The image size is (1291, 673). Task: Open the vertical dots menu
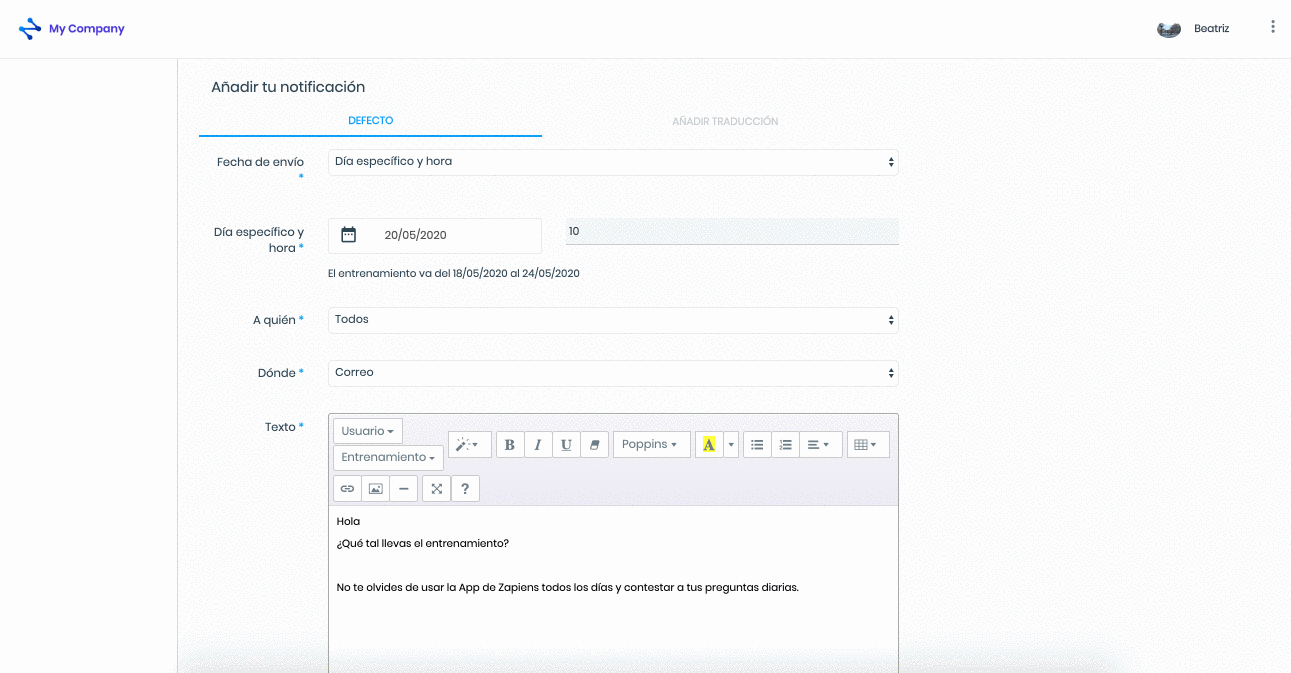click(1273, 28)
